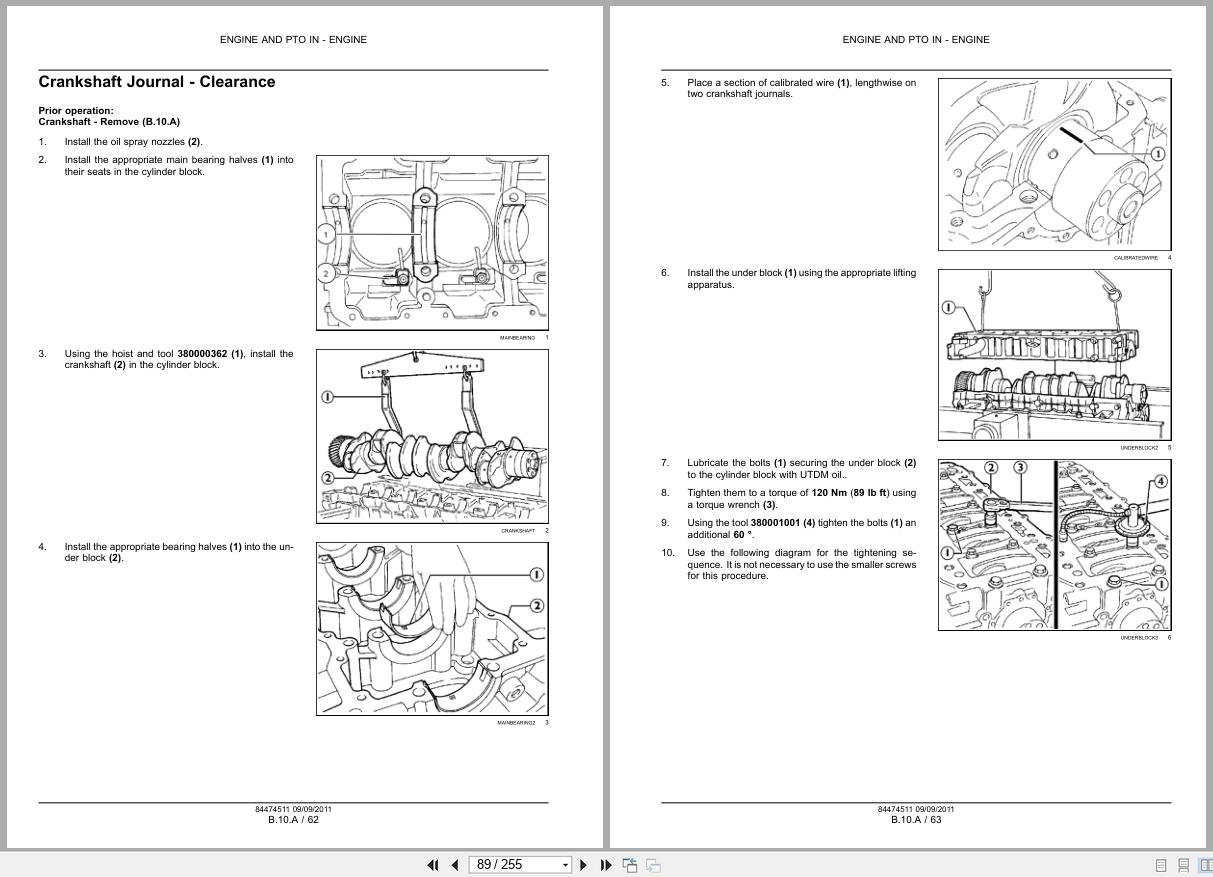Click the grayed duplicate-page icon in the toolbar
1213x877 pixels.
coord(653,864)
